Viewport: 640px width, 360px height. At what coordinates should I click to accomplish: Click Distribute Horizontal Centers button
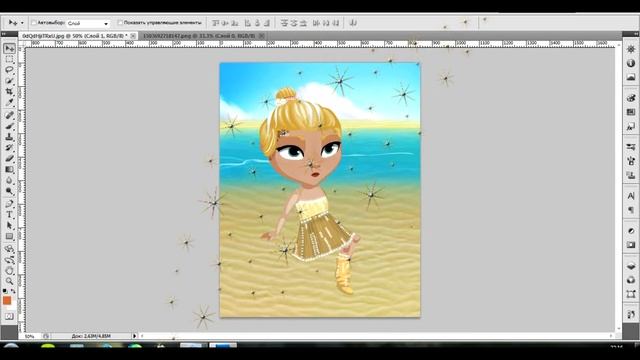tap(326, 23)
